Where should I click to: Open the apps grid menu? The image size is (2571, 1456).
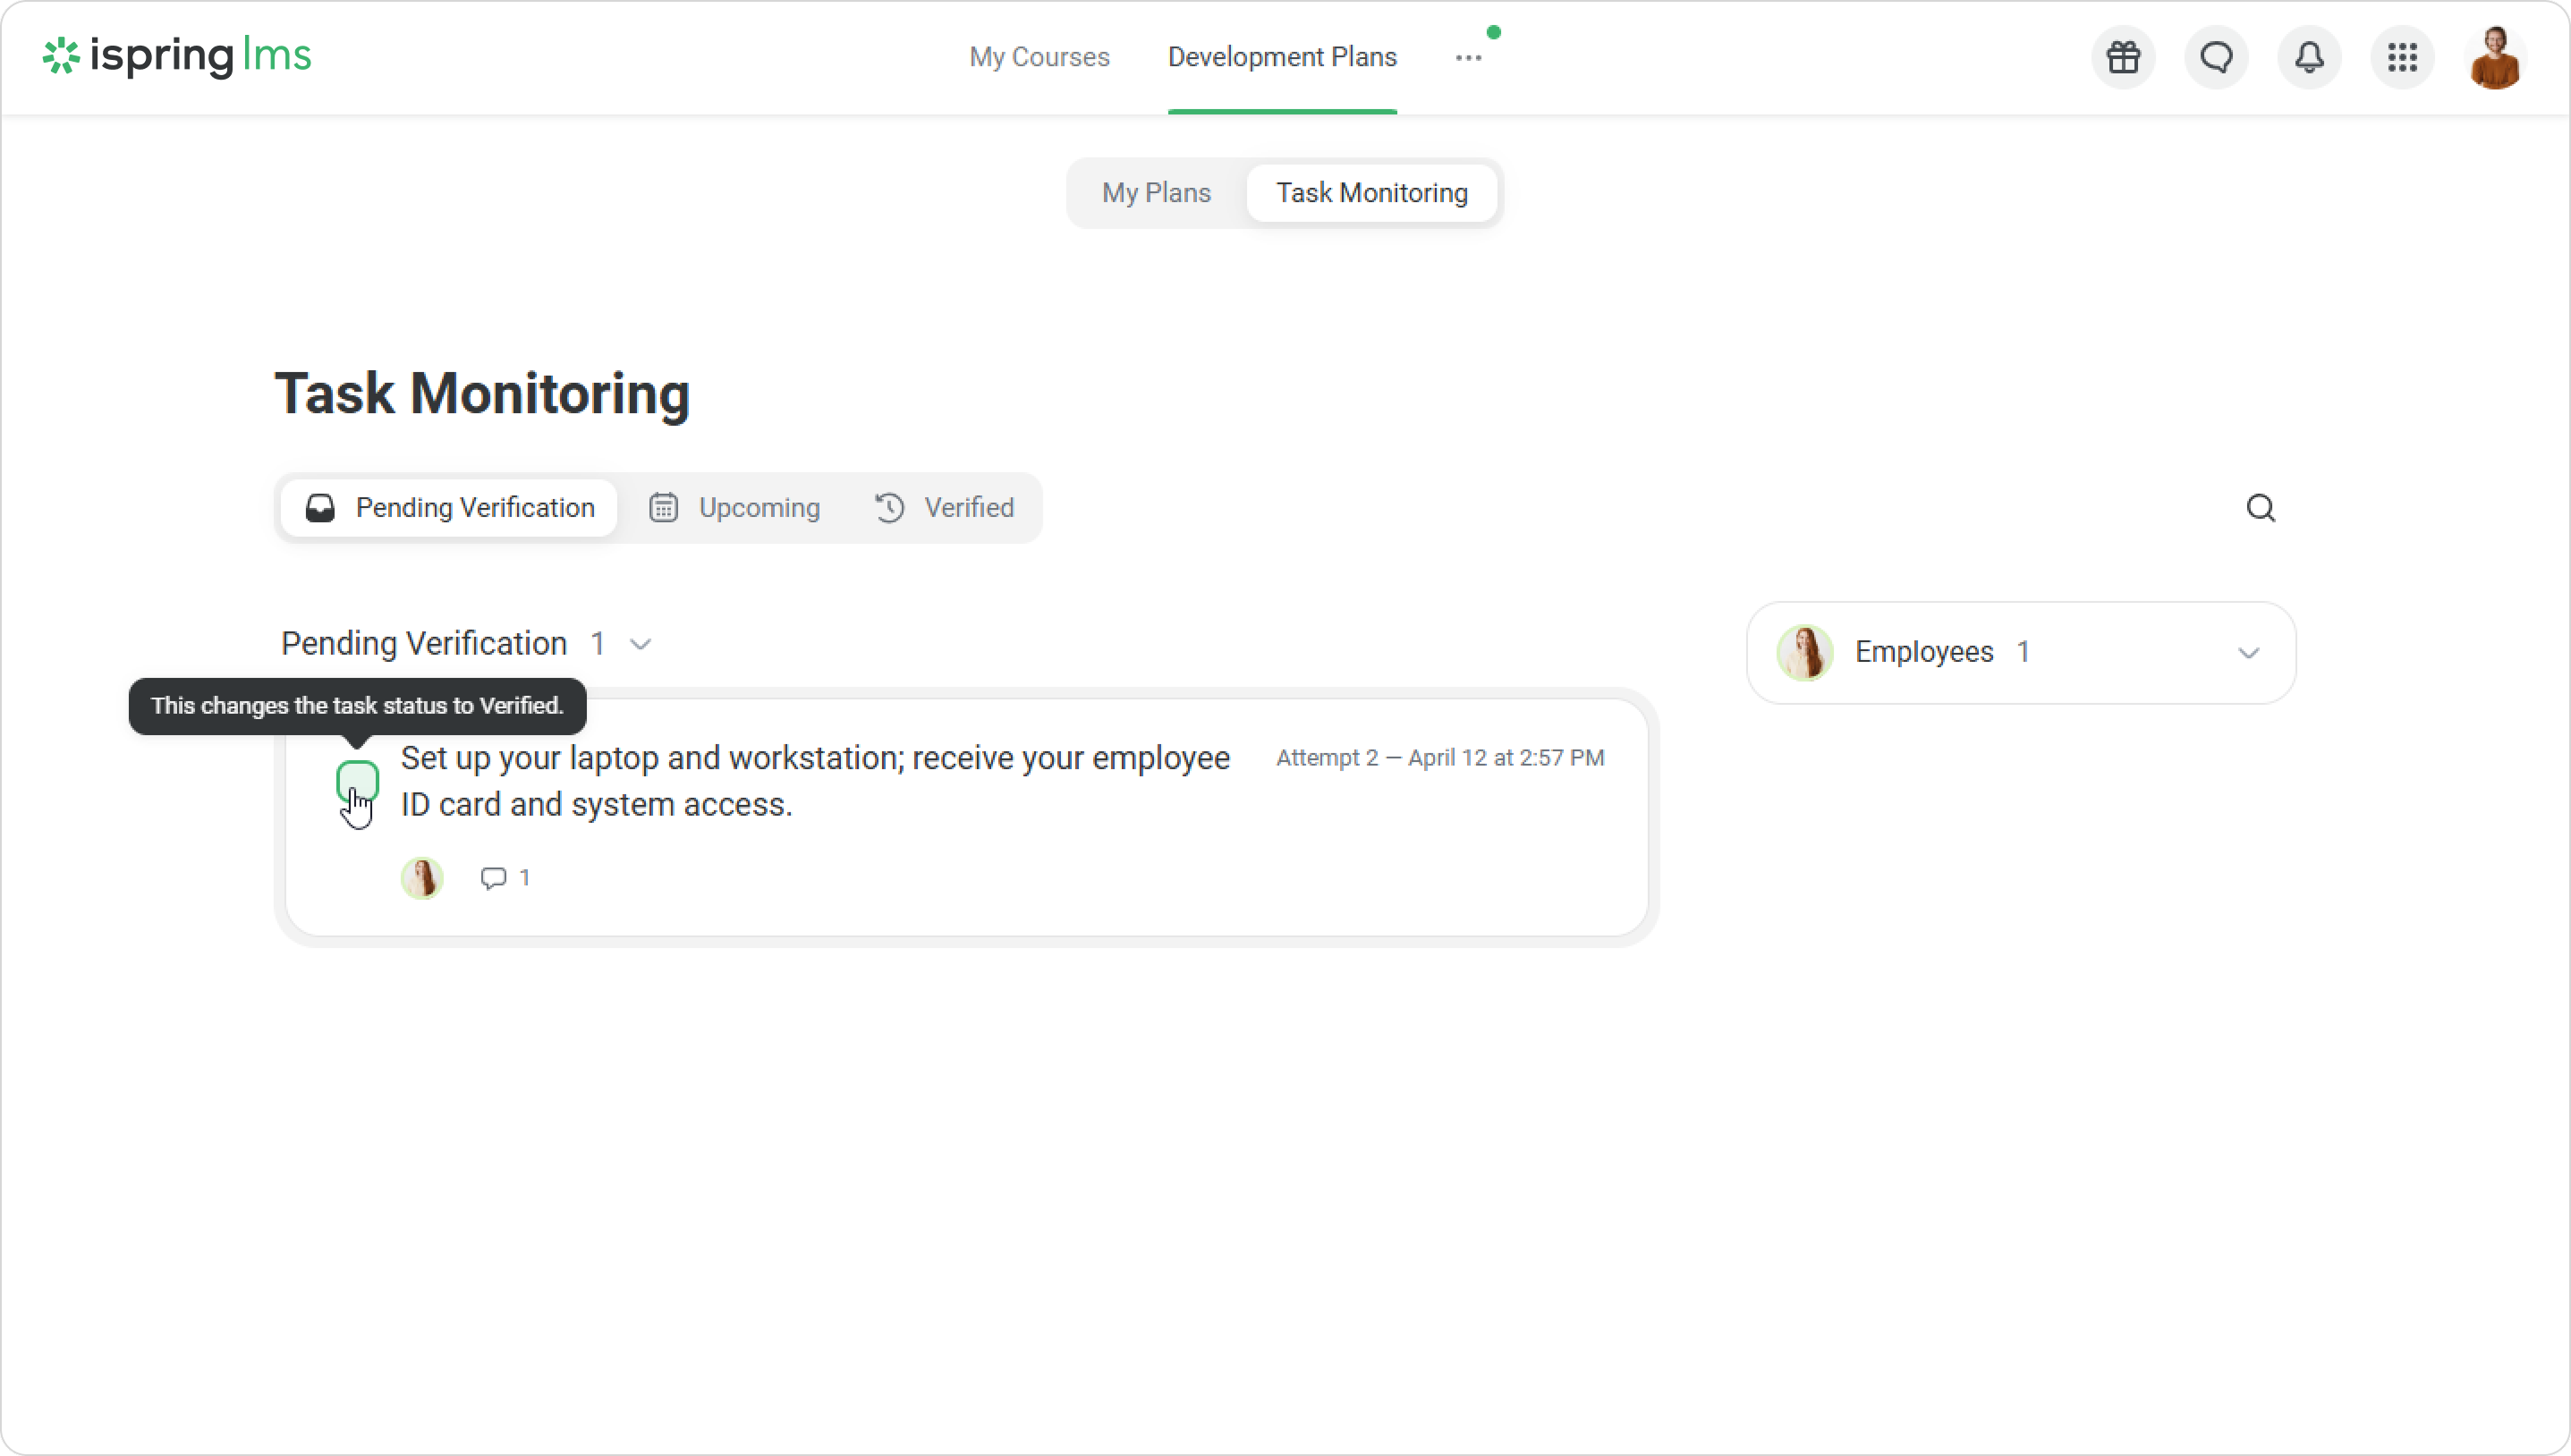tap(2402, 58)
